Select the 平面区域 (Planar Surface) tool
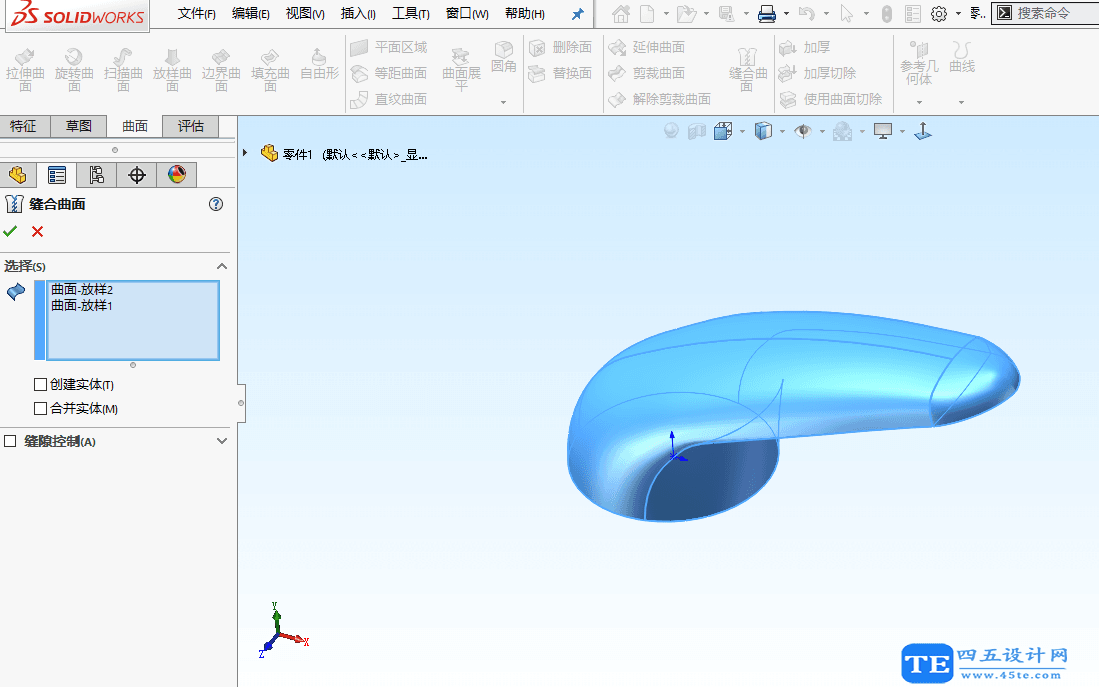The width and height of the screenshot is (1099, 687). pyautogui.click(x=392, y=46)
